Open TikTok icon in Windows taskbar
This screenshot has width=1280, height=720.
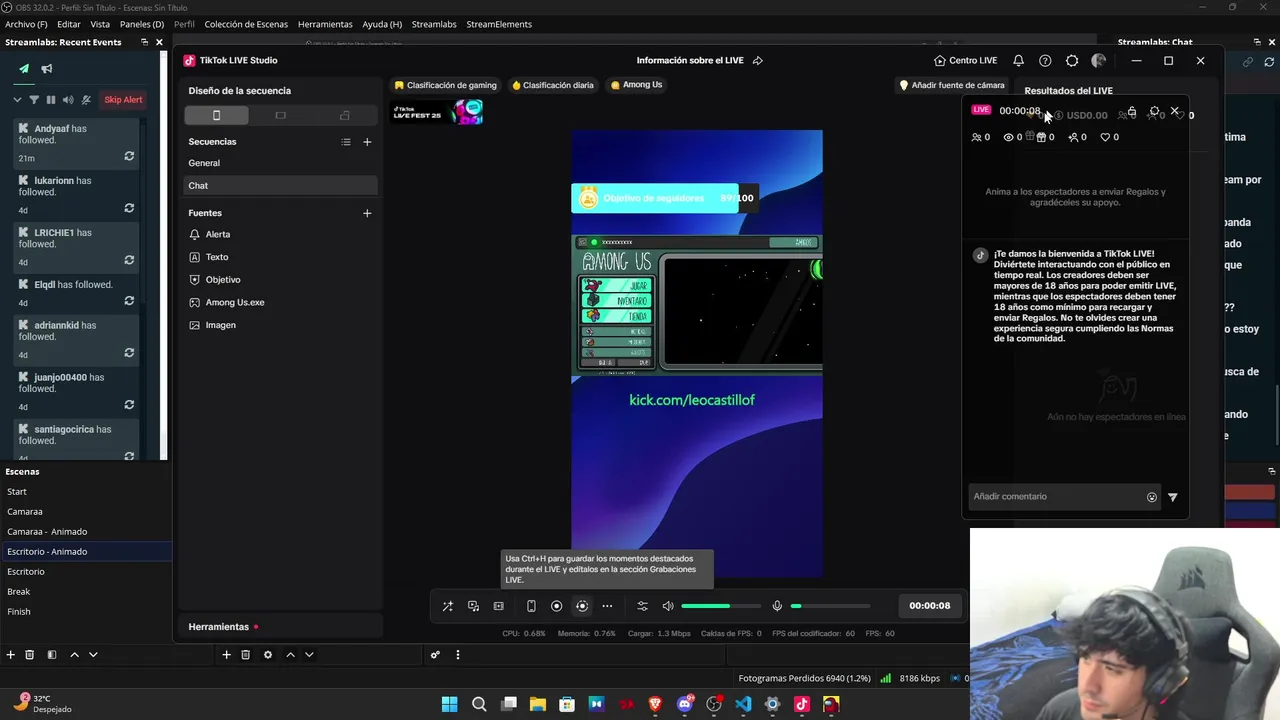[802, 705]
